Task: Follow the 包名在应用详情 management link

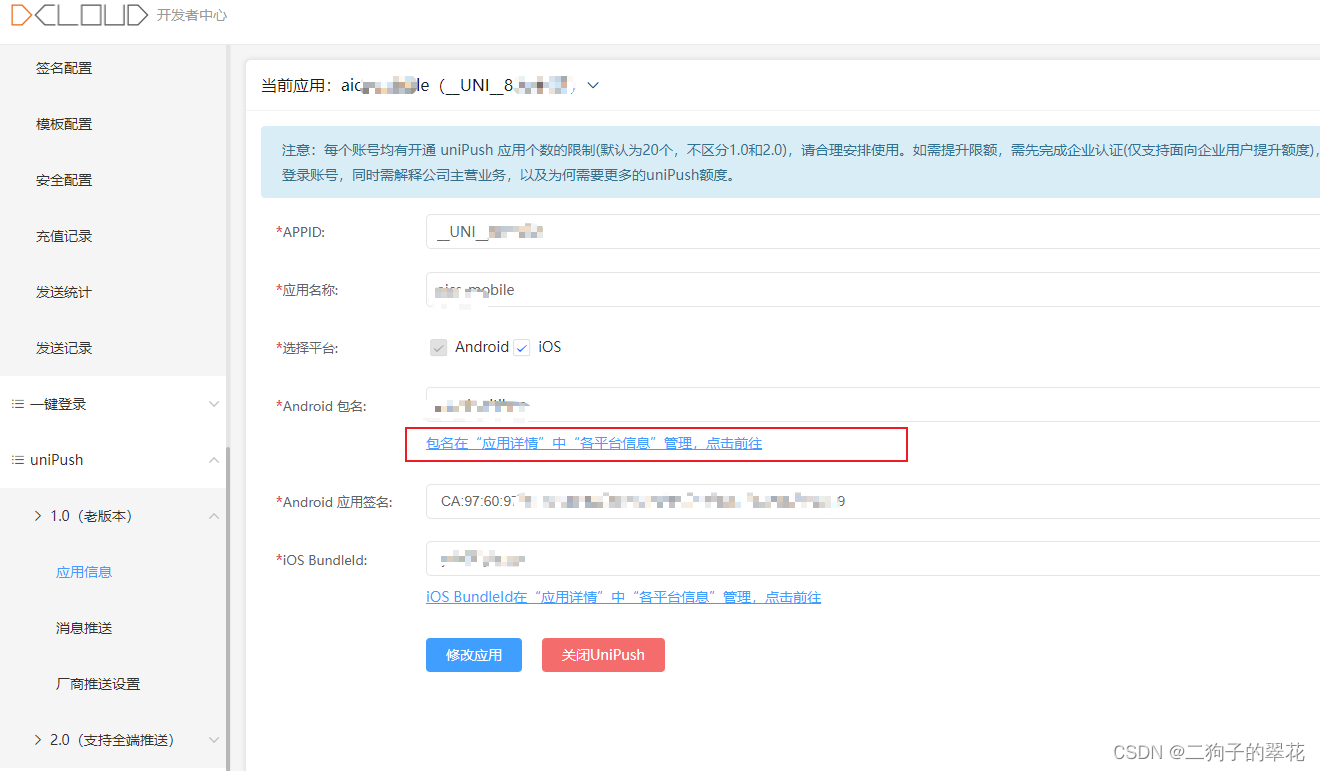Action: tap(594, 443)
